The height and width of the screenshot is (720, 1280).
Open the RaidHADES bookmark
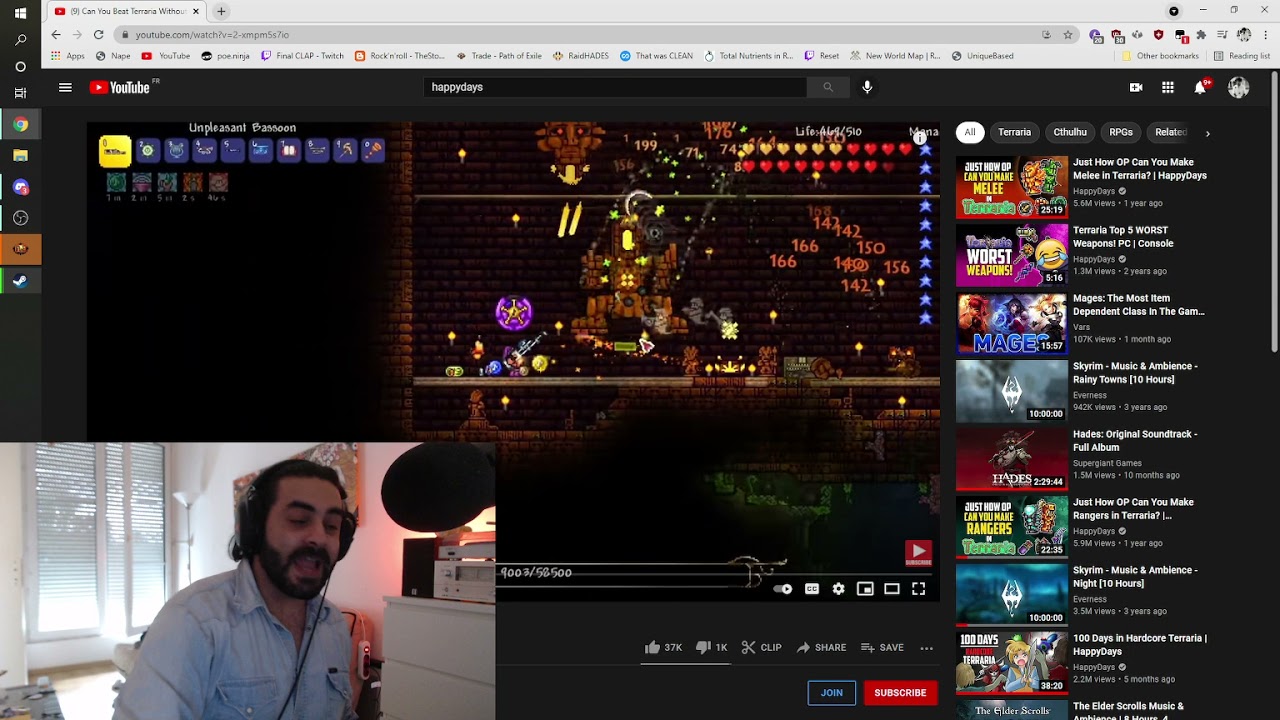(580, 56)
